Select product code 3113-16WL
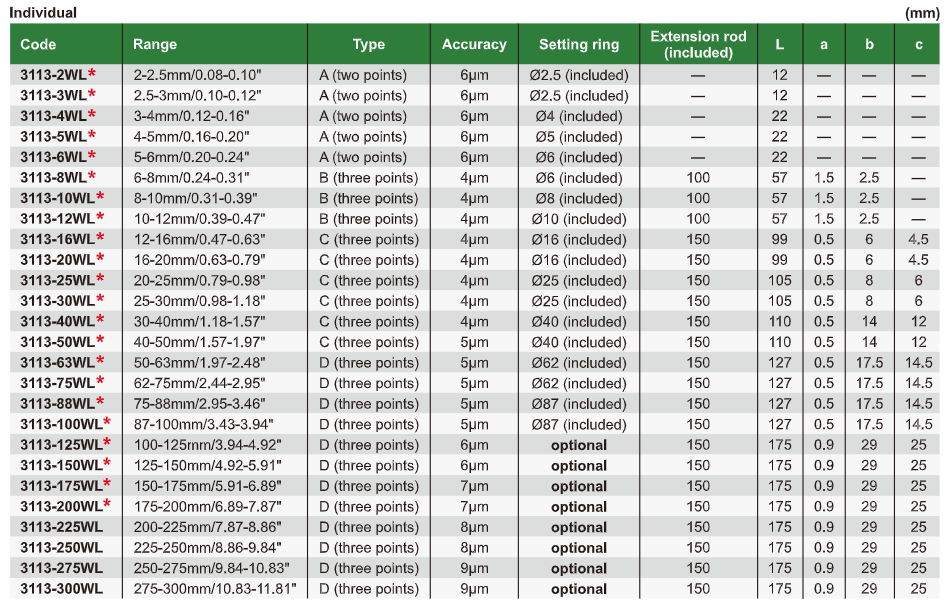The height and width of the screenshot is (607, 952). click(58, 239)
